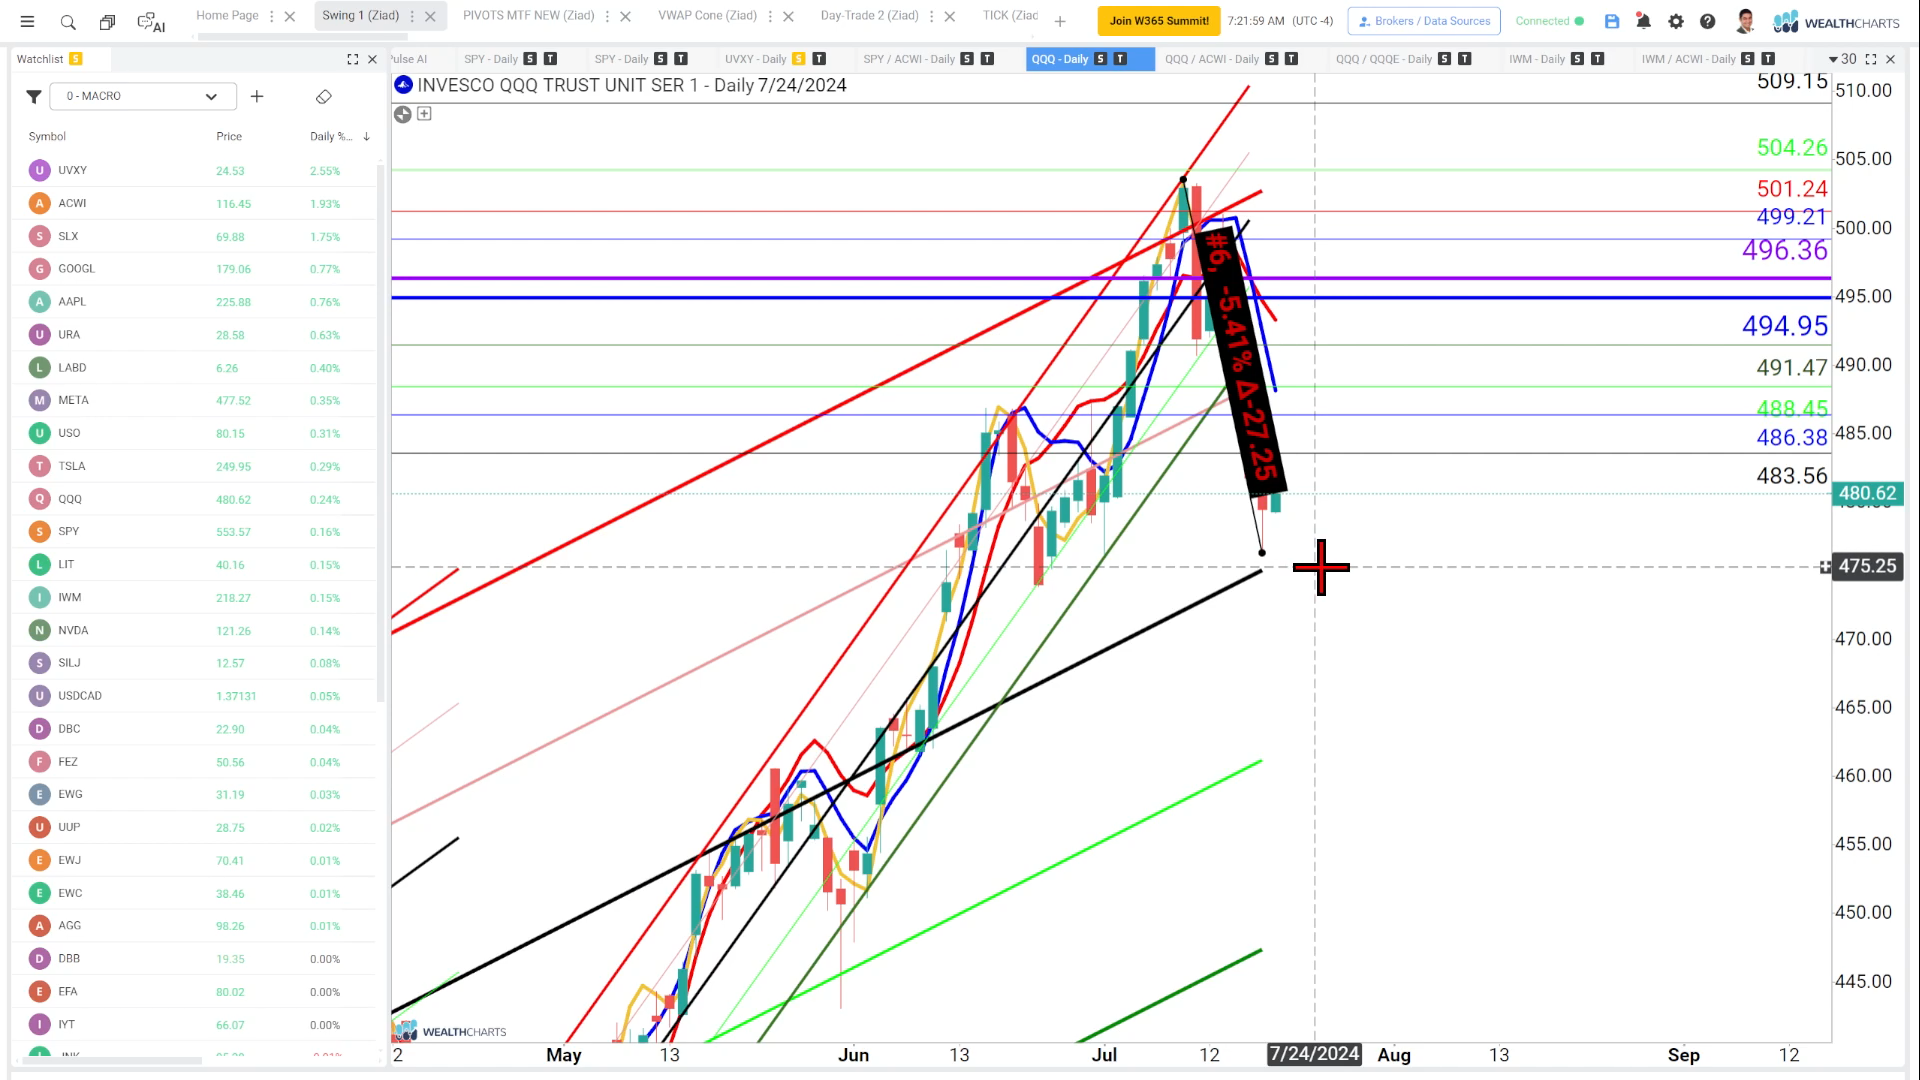
Task: Open Swing 1 (Ziad) tab options menu
Action: (x=412, y=16)
